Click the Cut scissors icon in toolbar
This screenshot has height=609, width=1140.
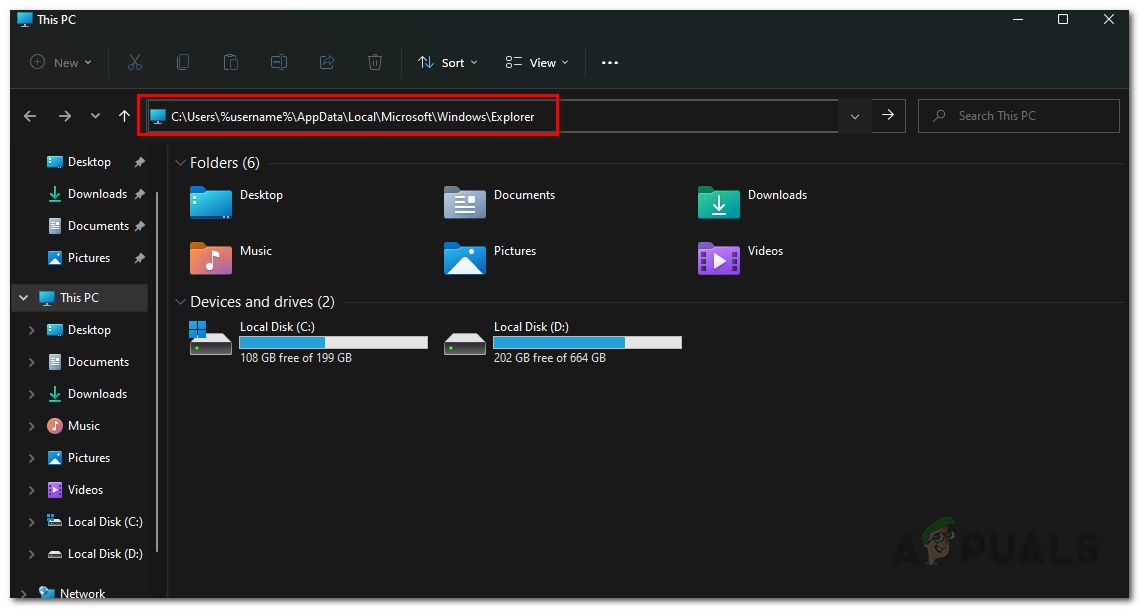(135, 62)
